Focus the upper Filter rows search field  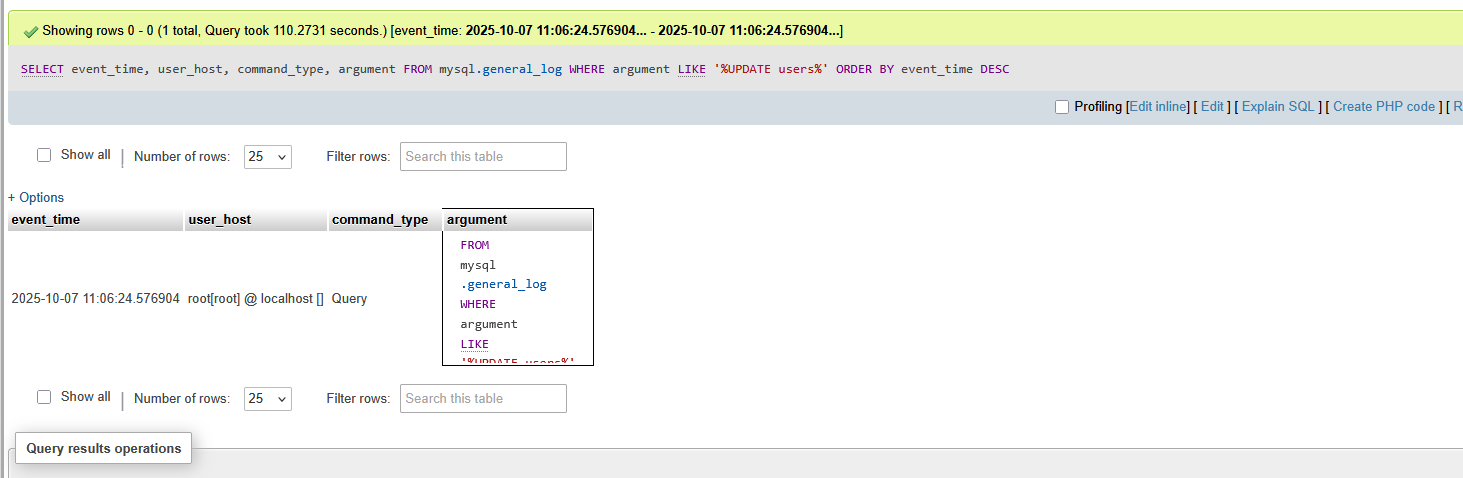(483, 156)
